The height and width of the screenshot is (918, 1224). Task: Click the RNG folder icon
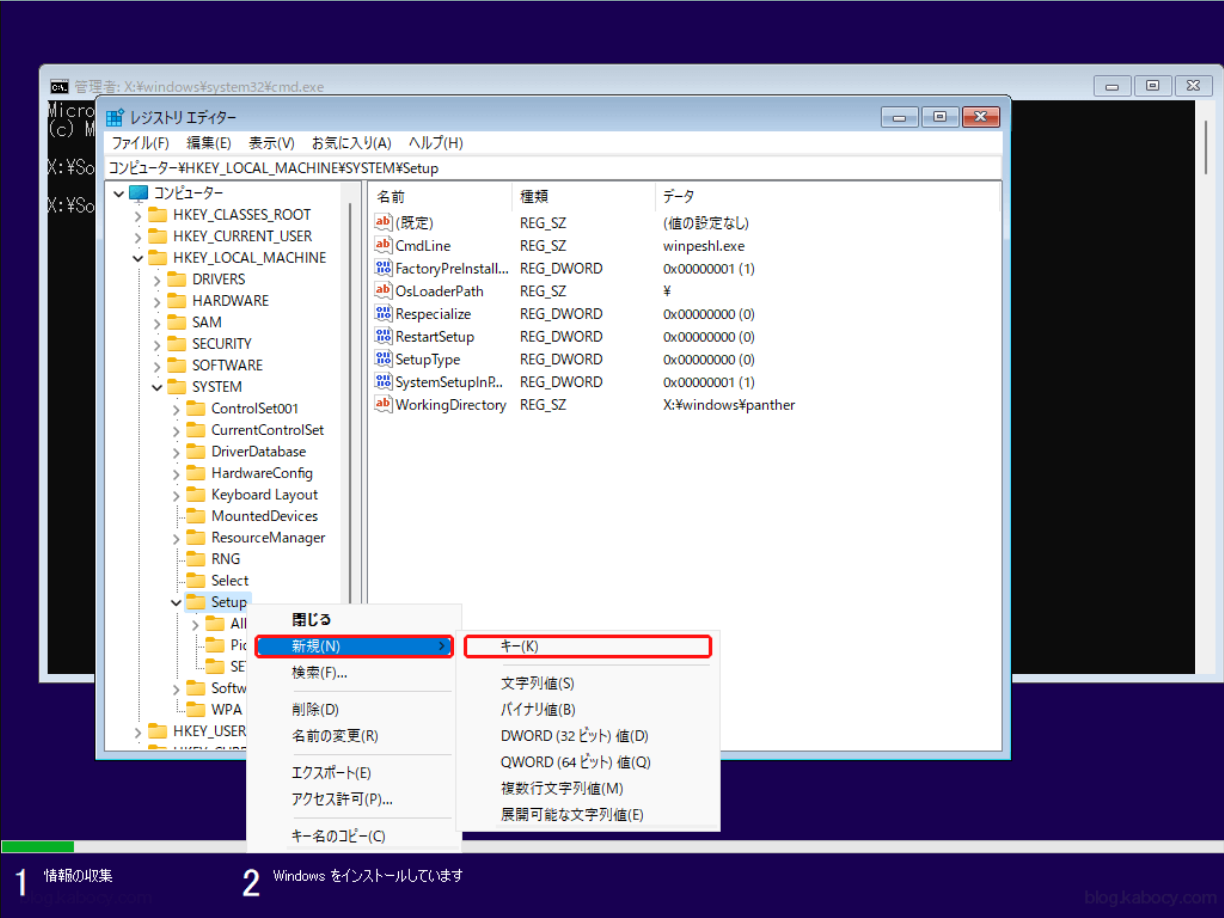click(x=196, y=559)
